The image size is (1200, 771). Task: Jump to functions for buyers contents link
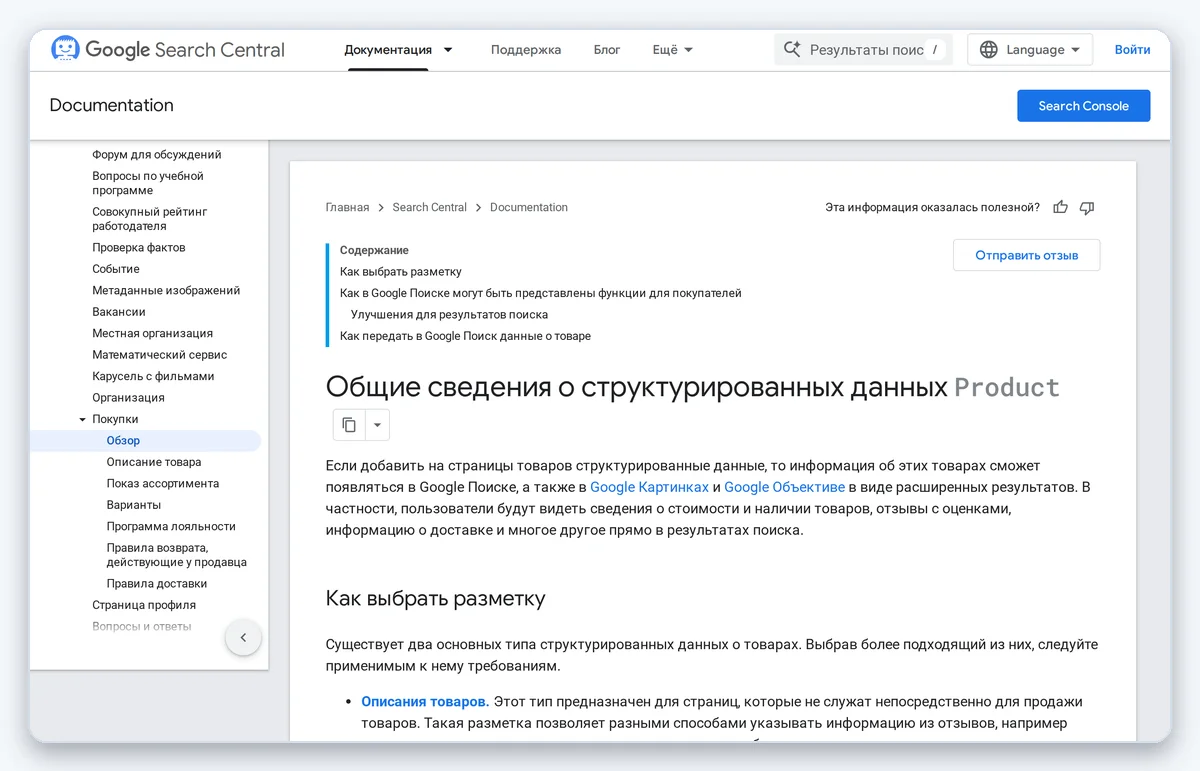pos(541,293)
